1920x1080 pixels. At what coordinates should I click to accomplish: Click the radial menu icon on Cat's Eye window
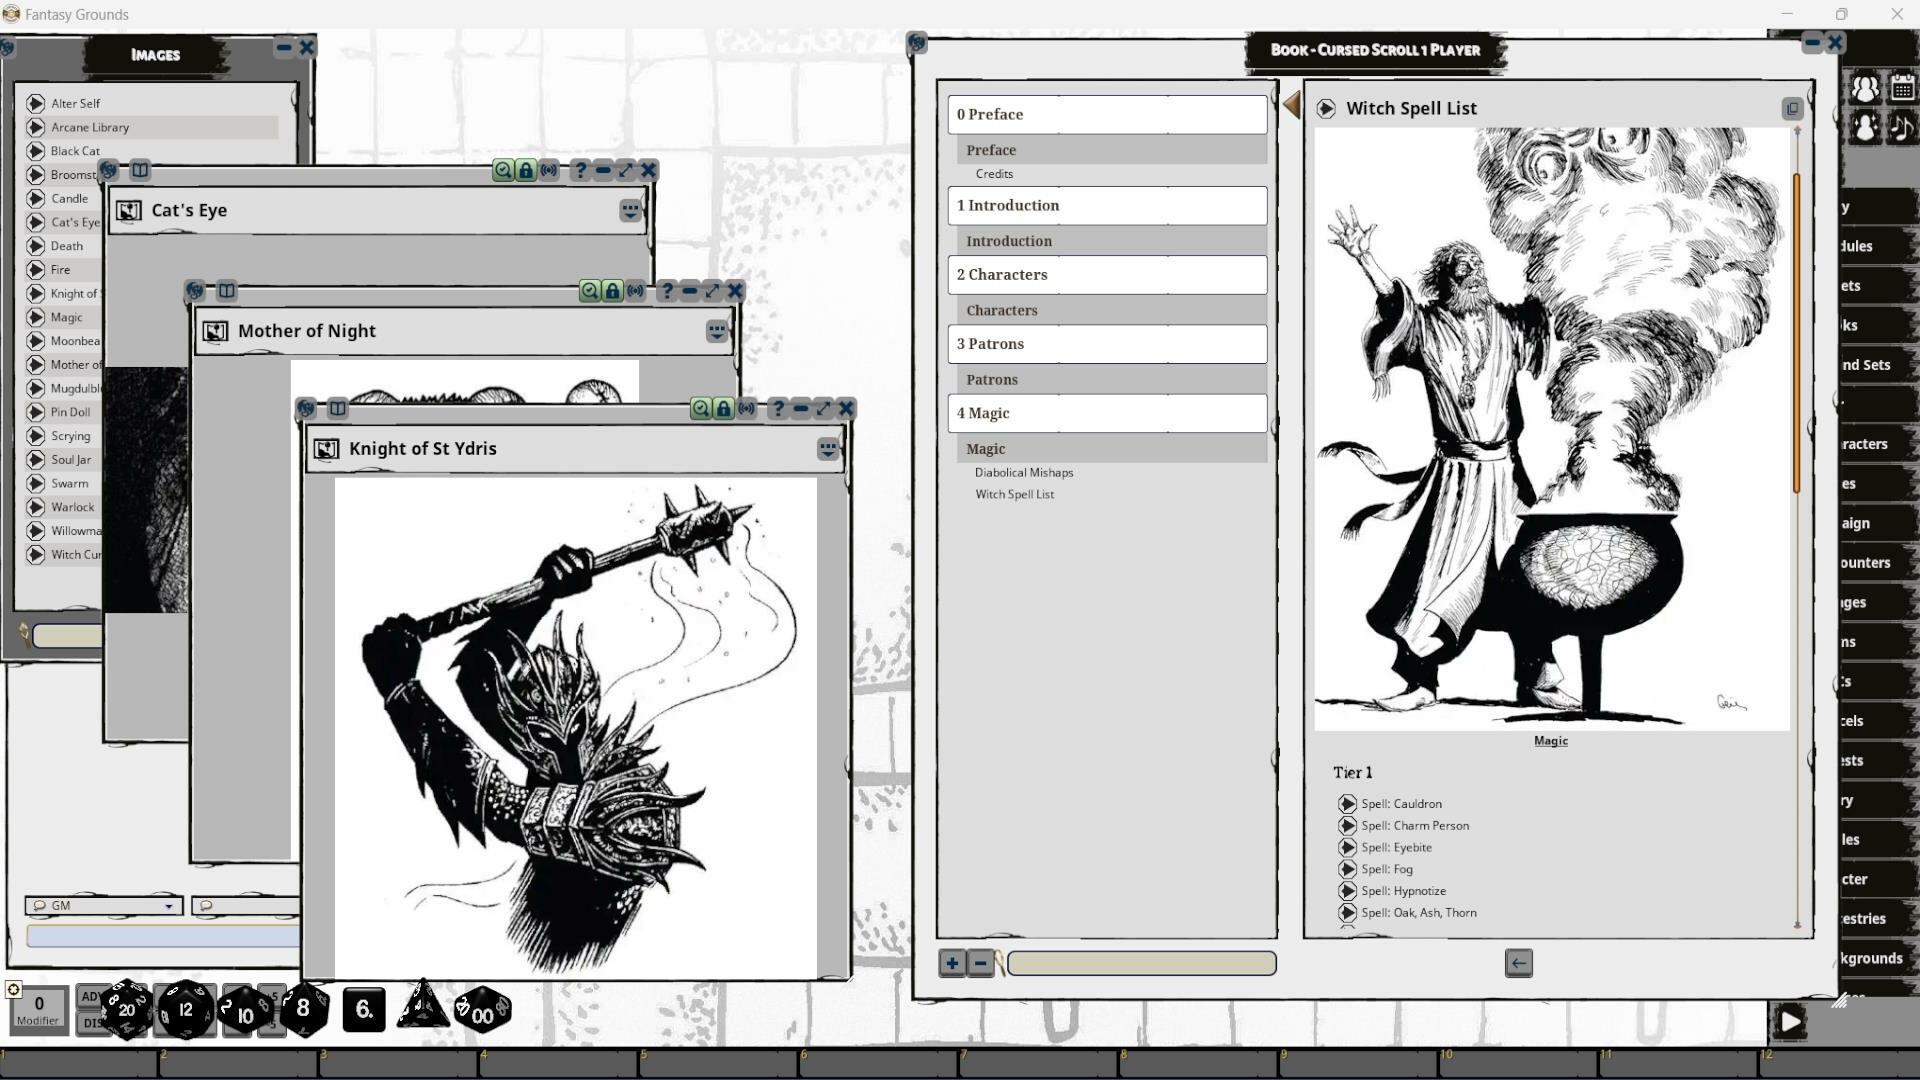630,210
